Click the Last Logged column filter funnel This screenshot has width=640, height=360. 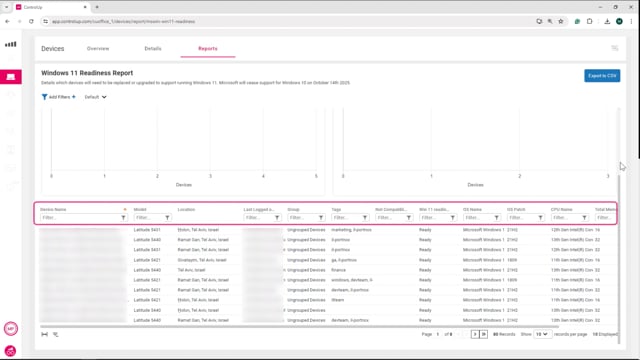coord(277,218)
